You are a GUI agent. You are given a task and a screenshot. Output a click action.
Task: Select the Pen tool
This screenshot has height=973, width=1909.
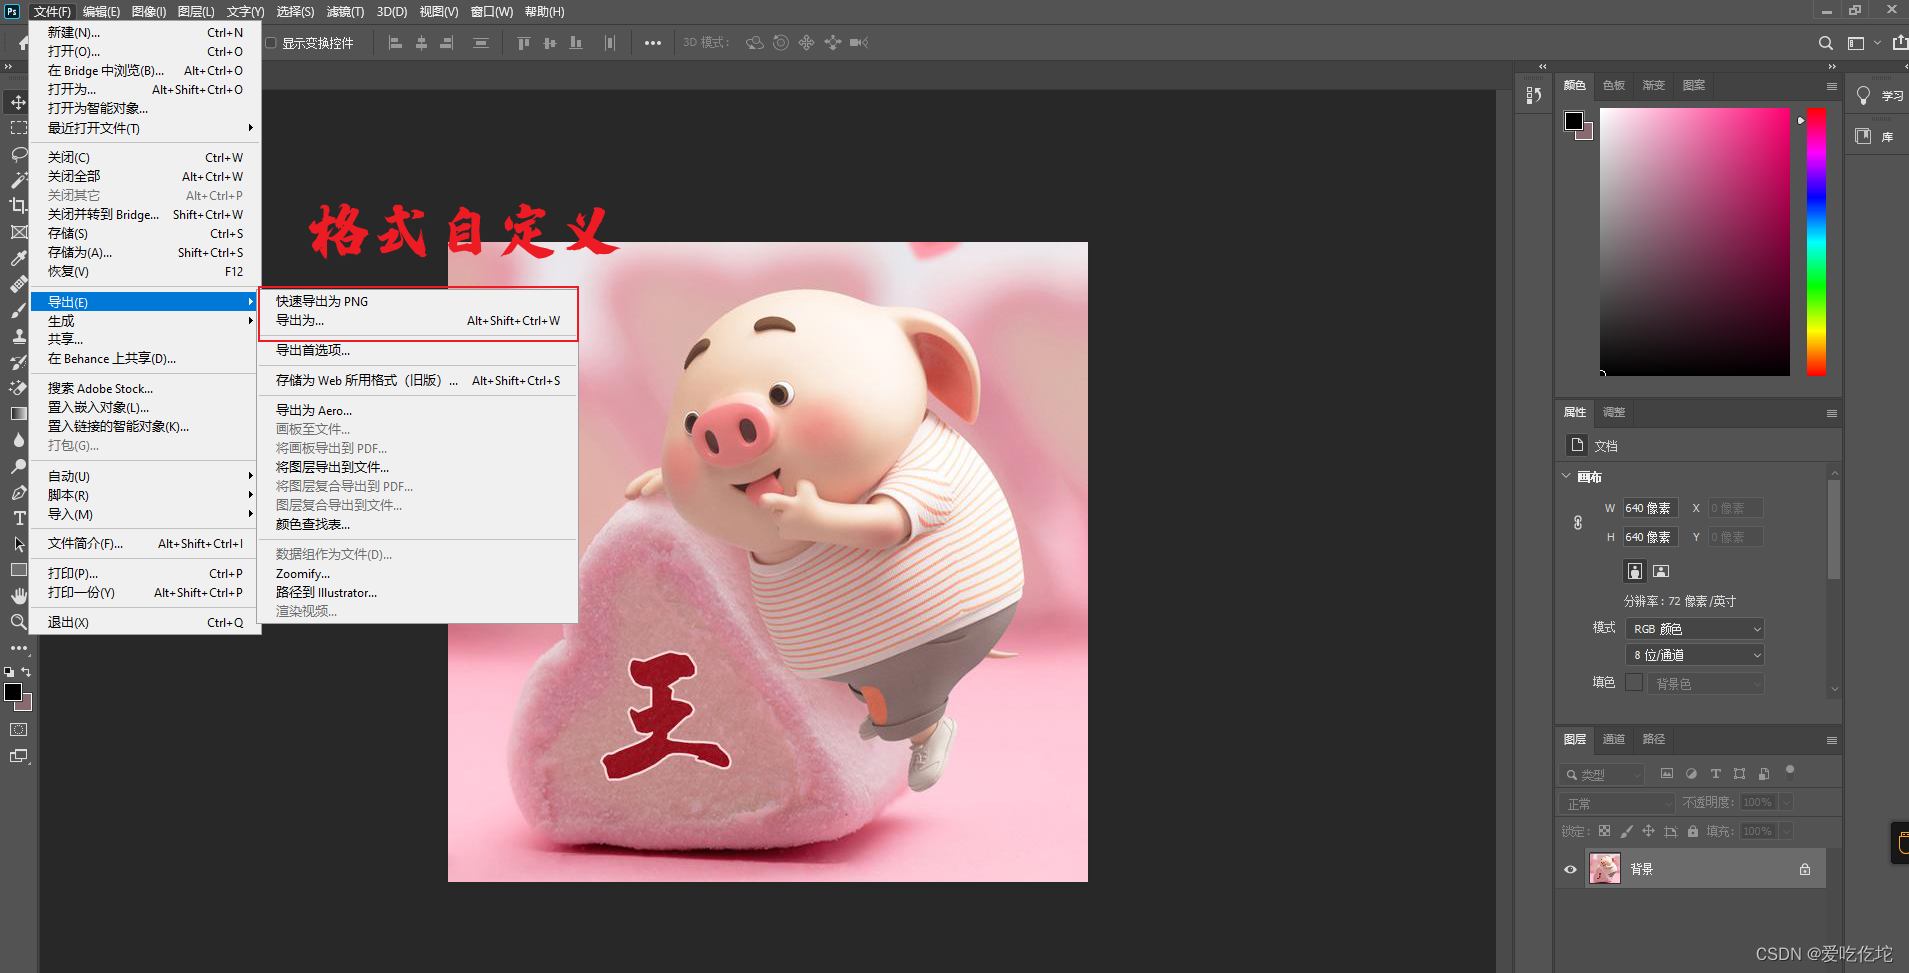(x=18, y=492)
